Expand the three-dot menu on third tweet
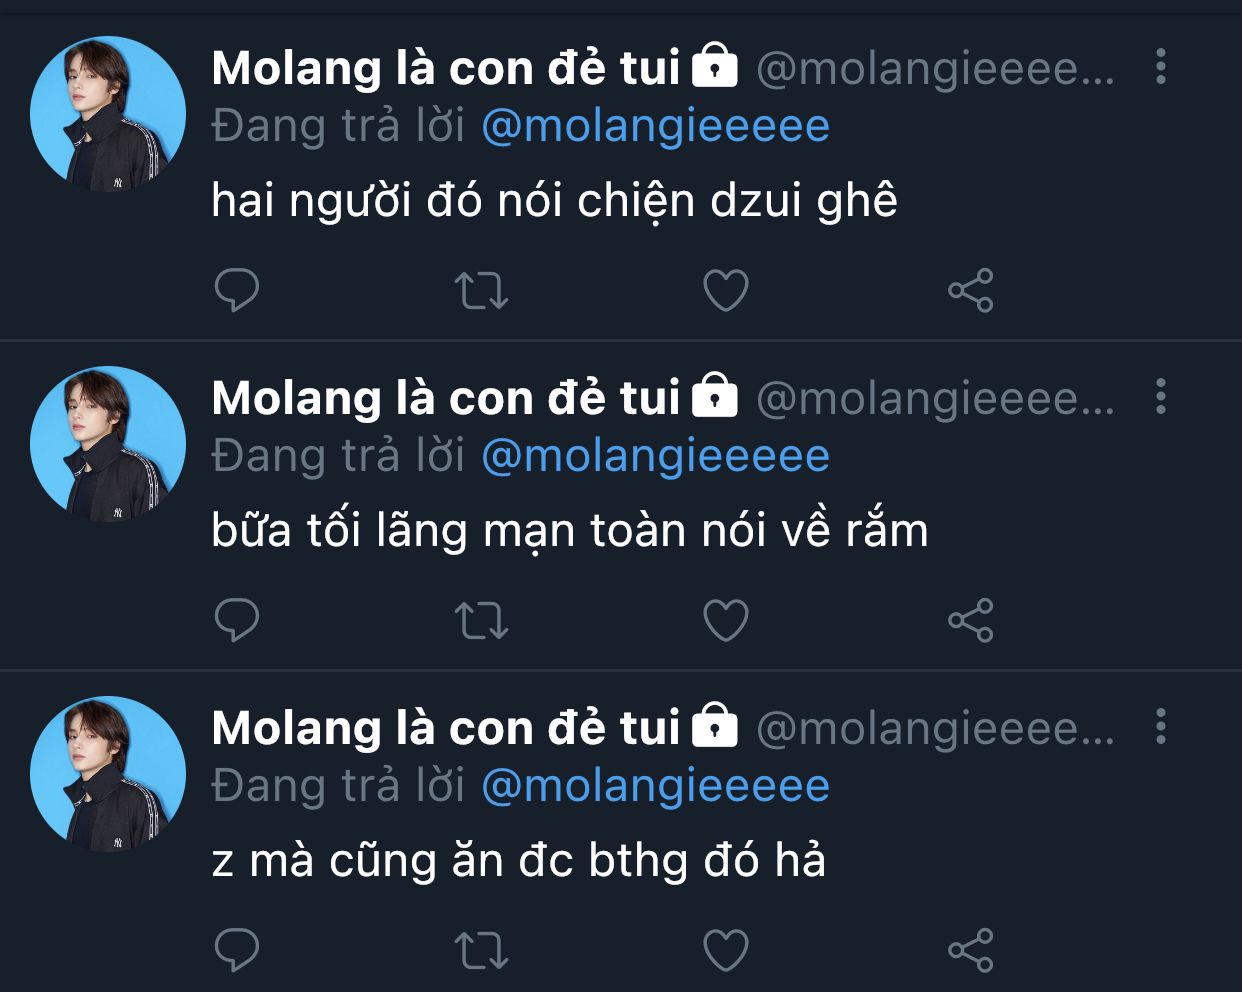The height and width of the screenshot is (992, 1242). [x=1160, y=727]
